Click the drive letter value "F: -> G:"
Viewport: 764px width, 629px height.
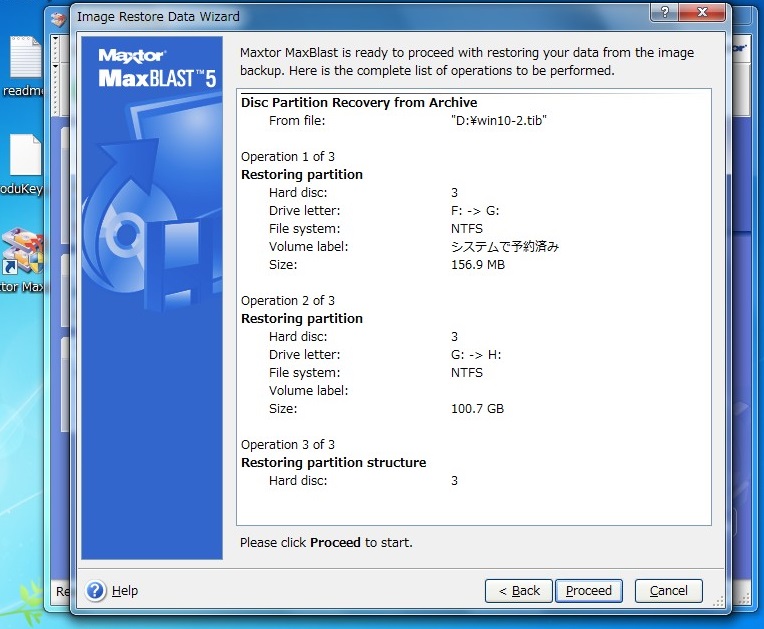point(475,210)
